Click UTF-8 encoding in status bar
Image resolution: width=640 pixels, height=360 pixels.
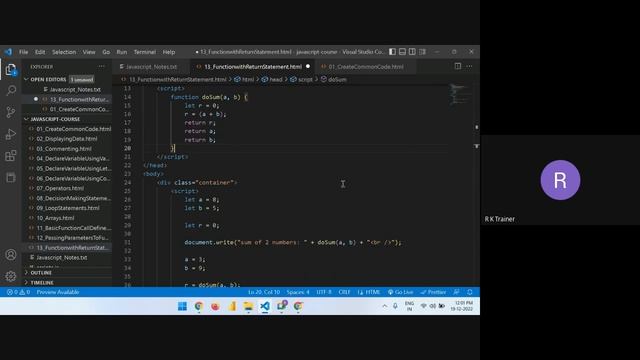coord(324,292)
